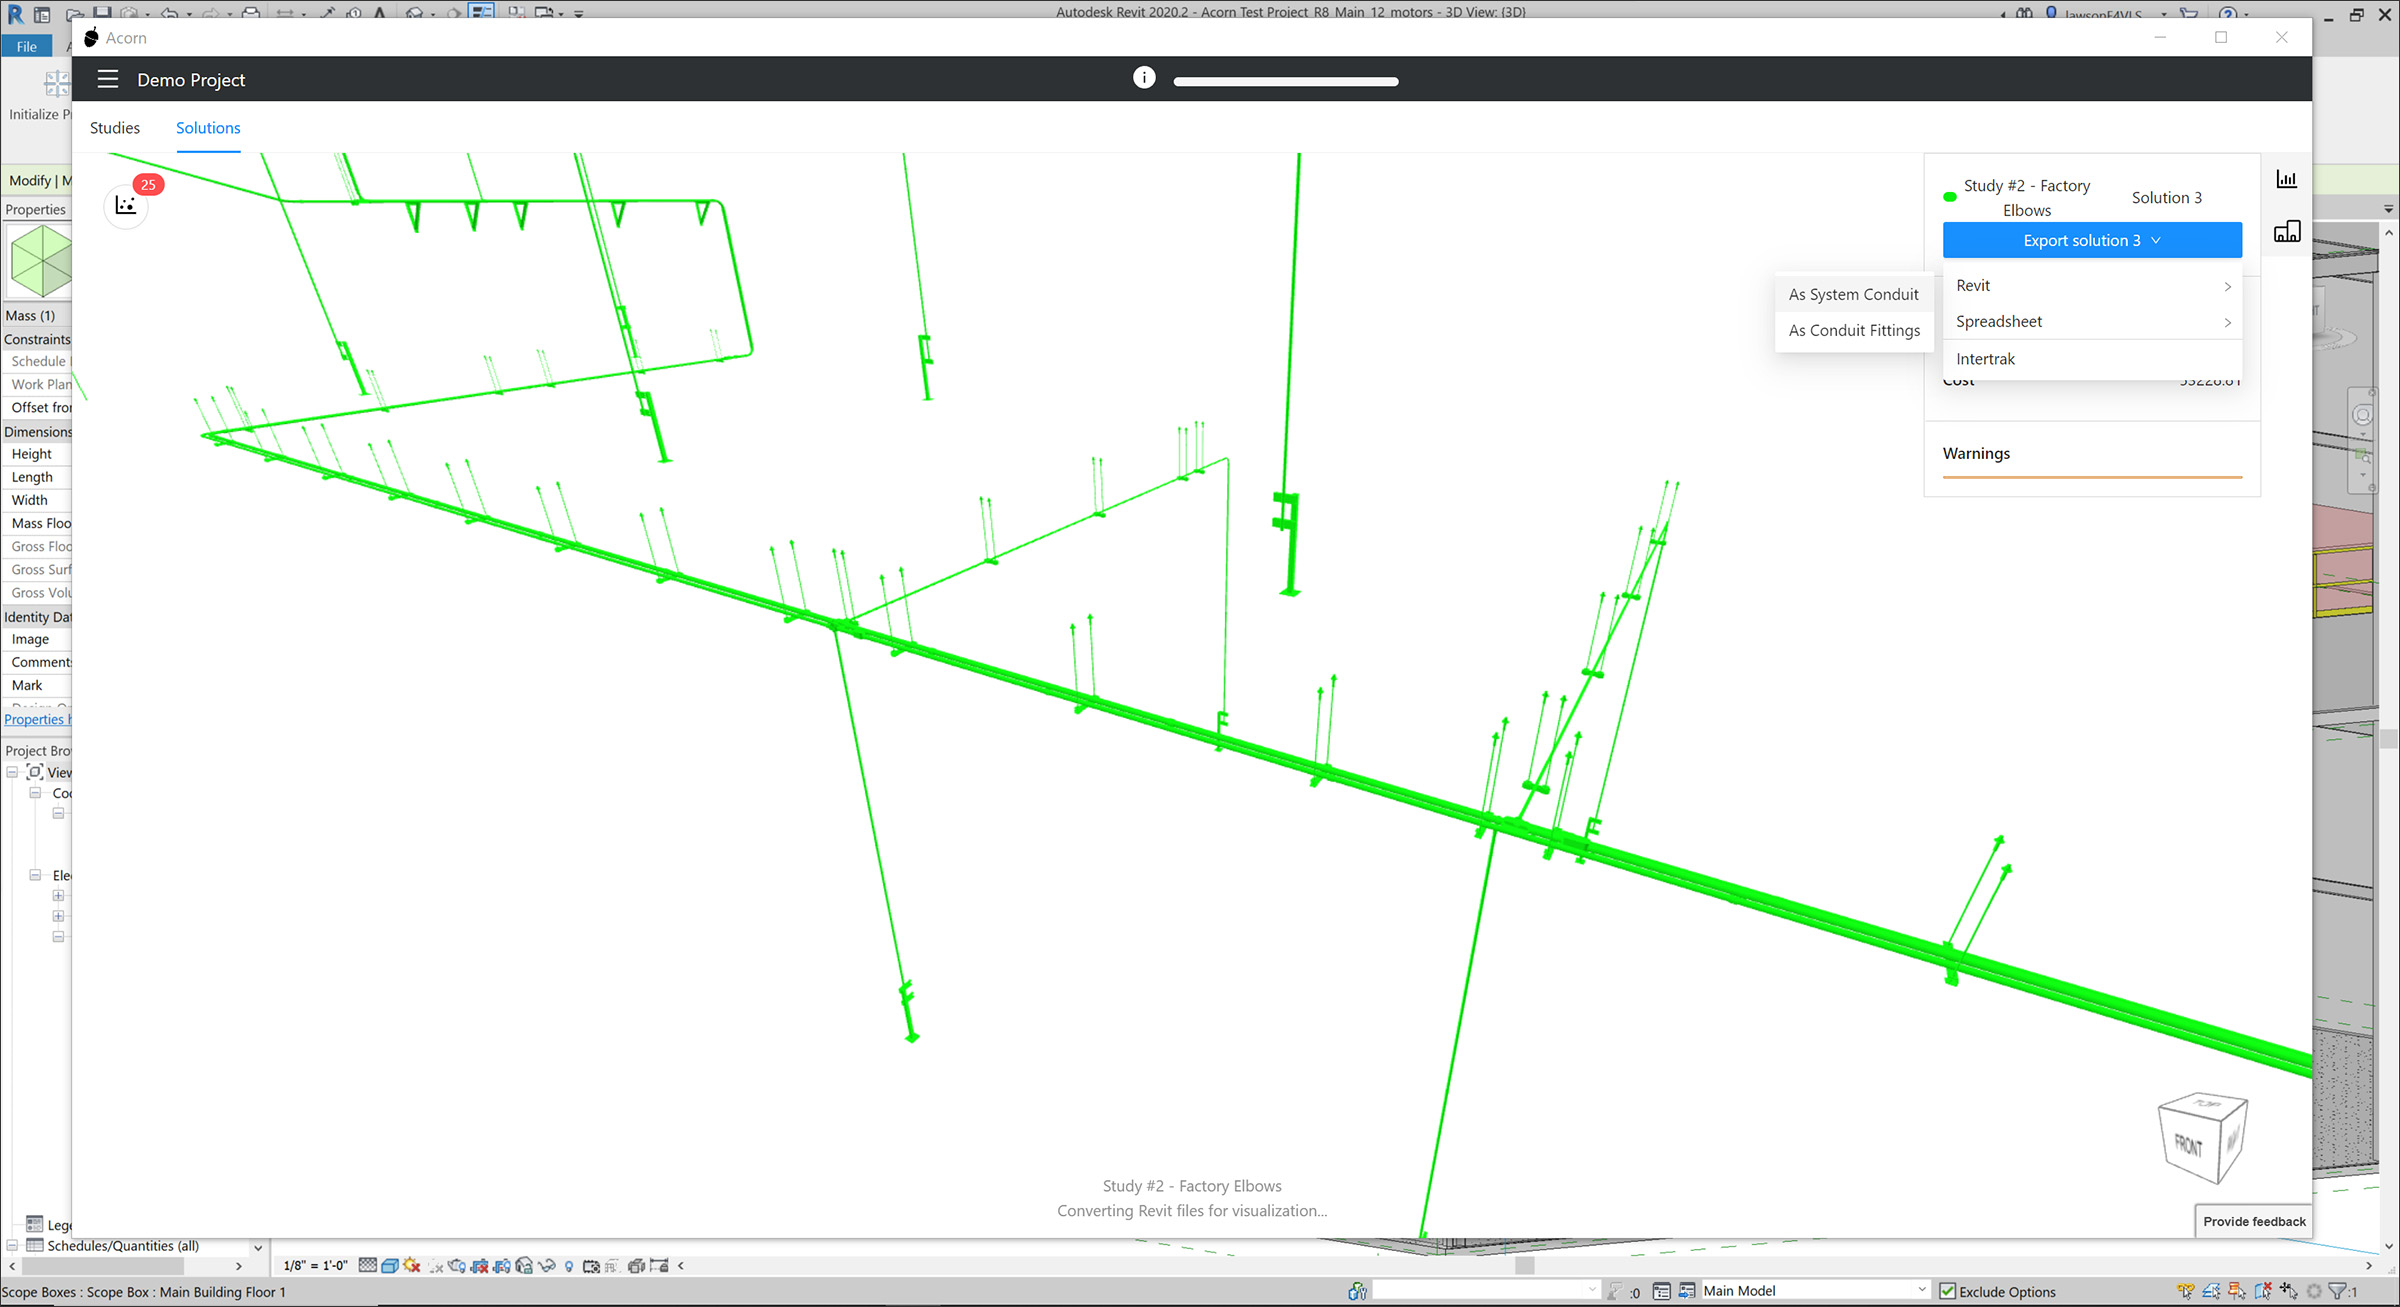
Task: Select As System Conduit option
Action: (1854, 294)
